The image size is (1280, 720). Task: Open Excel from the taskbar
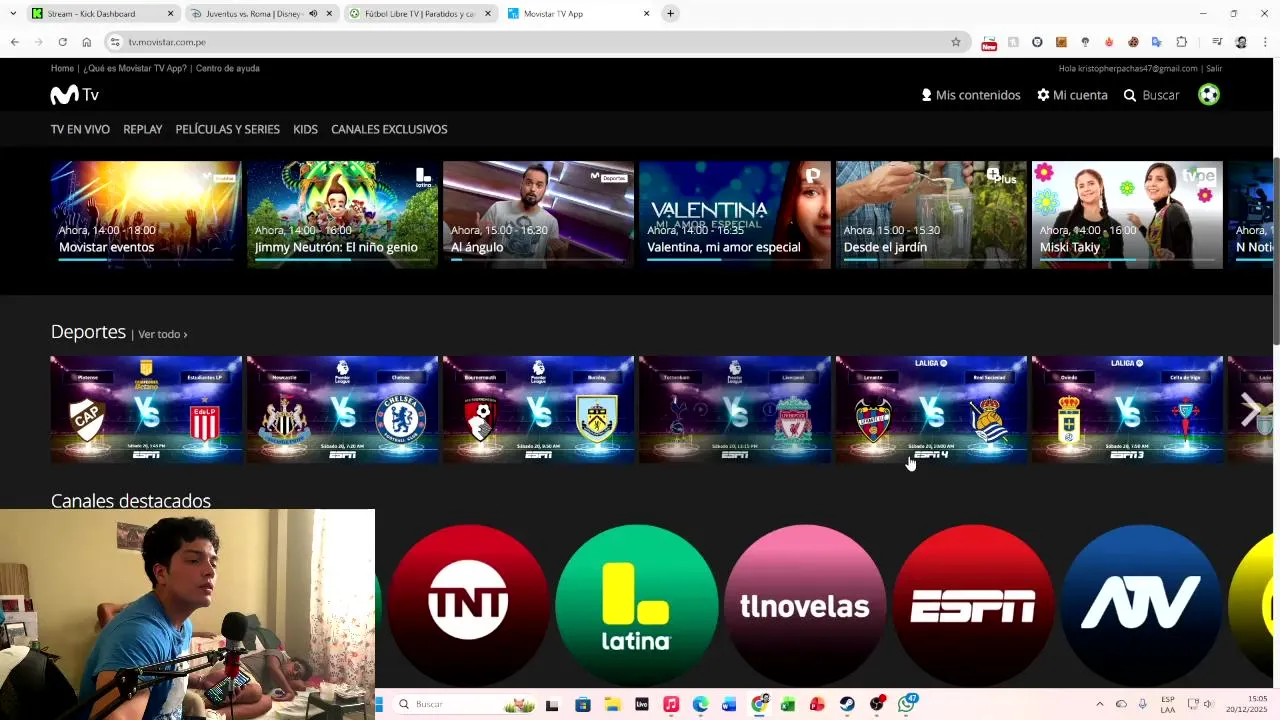point(788,705)
